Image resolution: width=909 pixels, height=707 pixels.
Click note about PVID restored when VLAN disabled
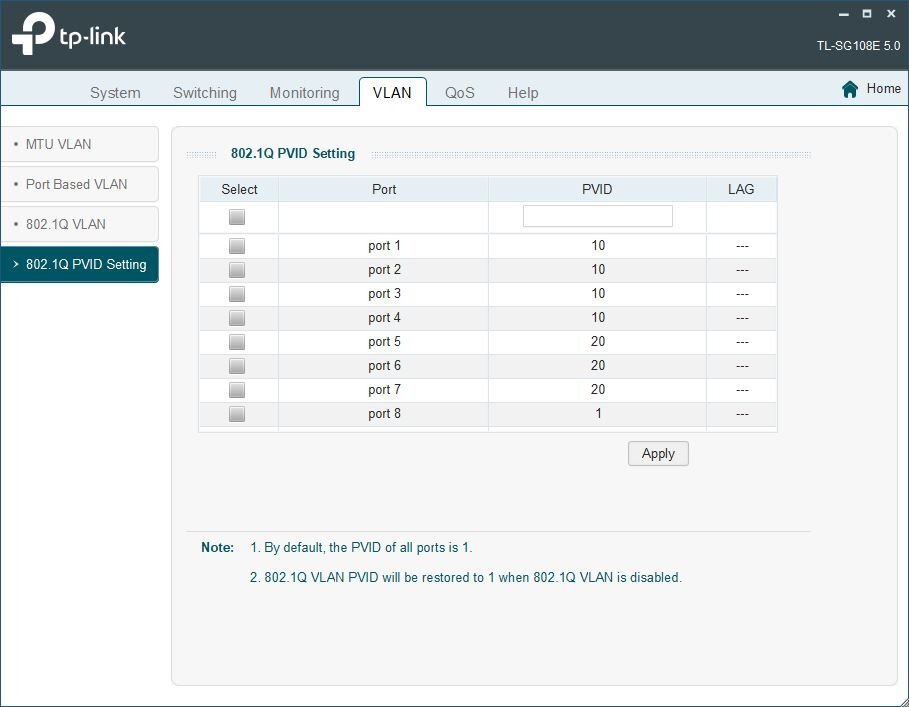click(466, 578)
